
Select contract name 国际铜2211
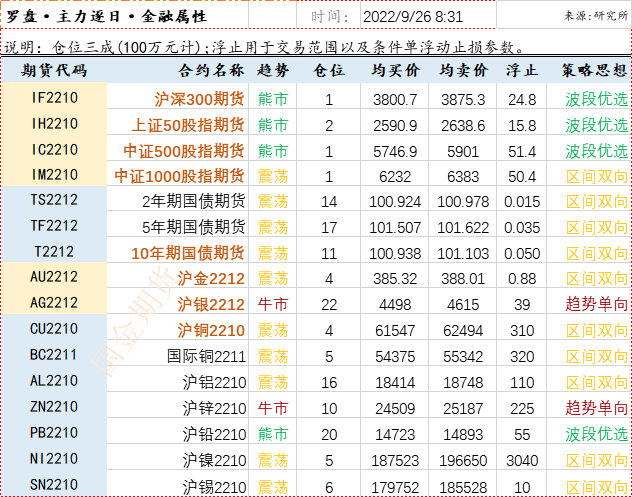[206, 356]
